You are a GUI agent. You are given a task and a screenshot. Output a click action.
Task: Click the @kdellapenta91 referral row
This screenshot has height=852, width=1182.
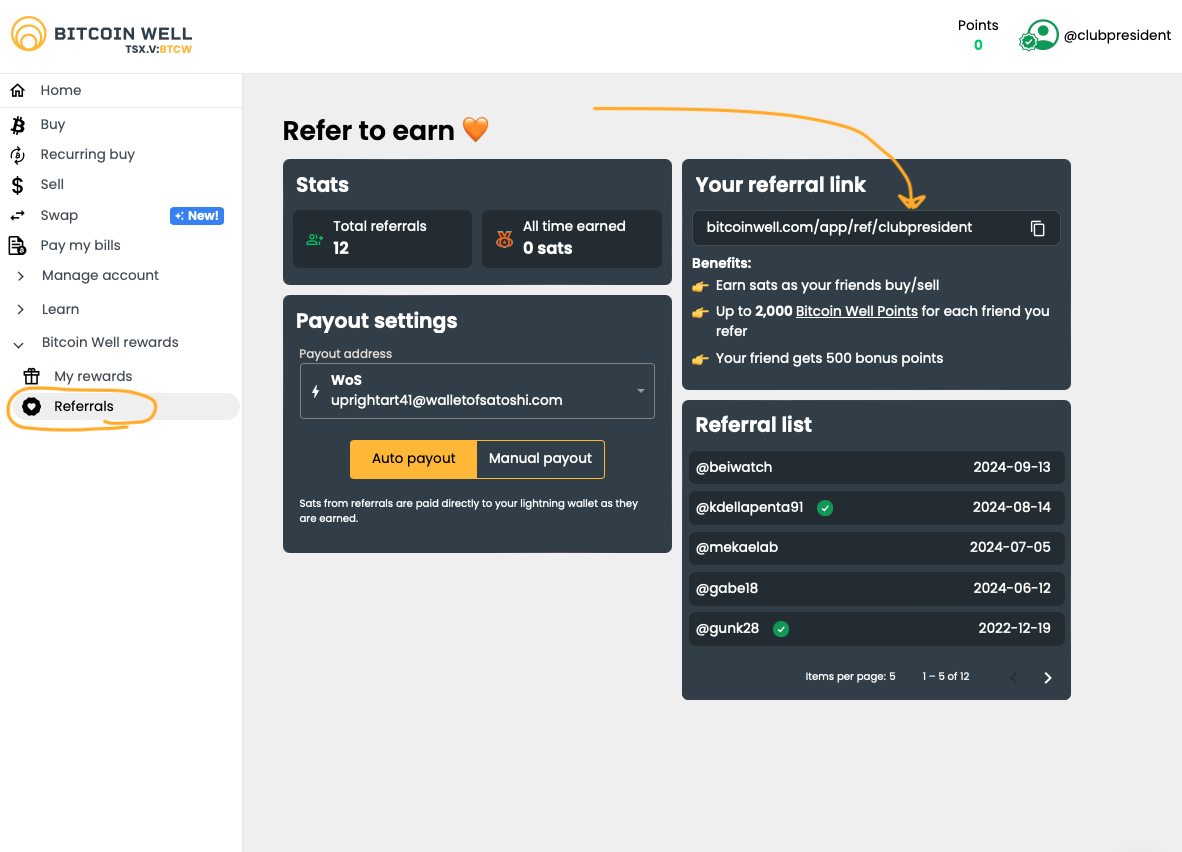pos(875,508)
